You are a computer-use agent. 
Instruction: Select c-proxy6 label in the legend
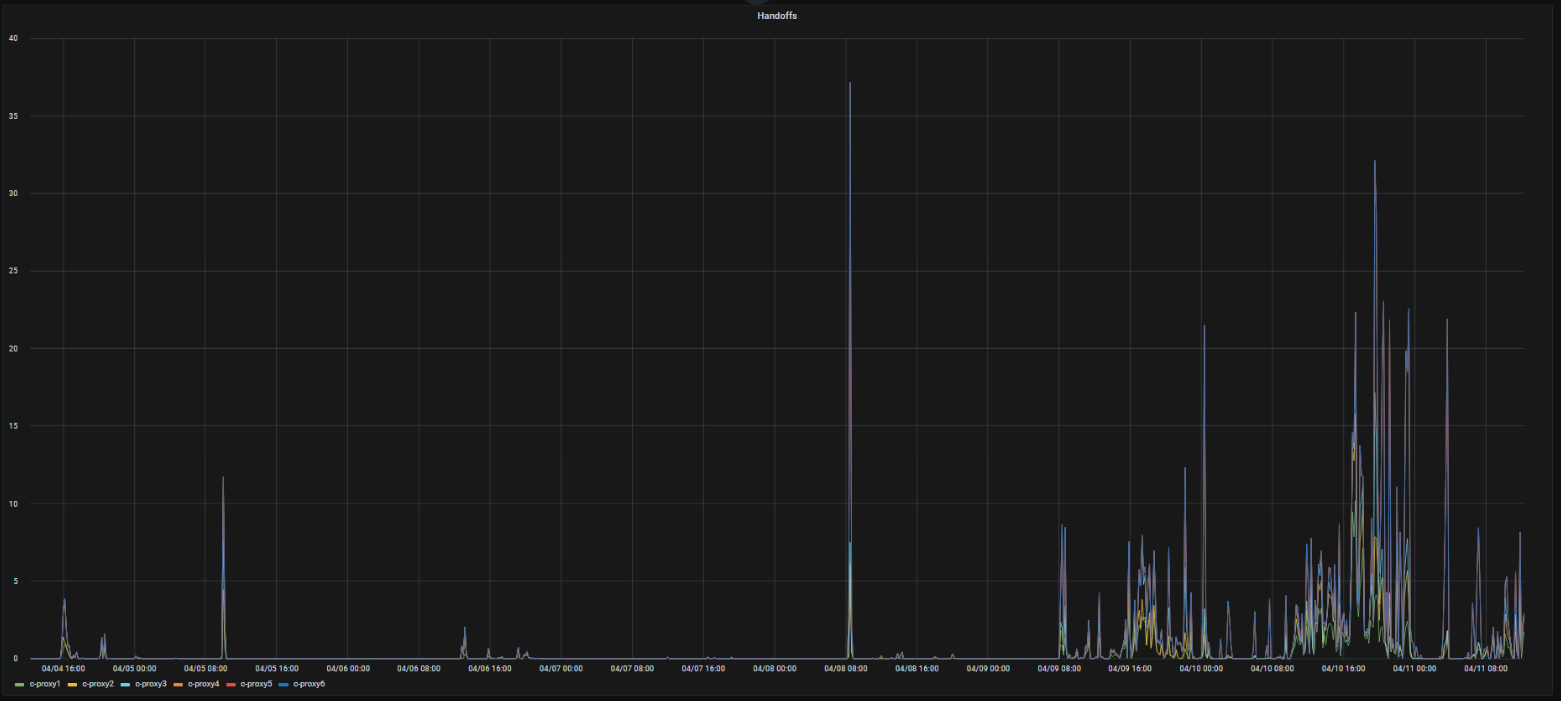[310, 684]
